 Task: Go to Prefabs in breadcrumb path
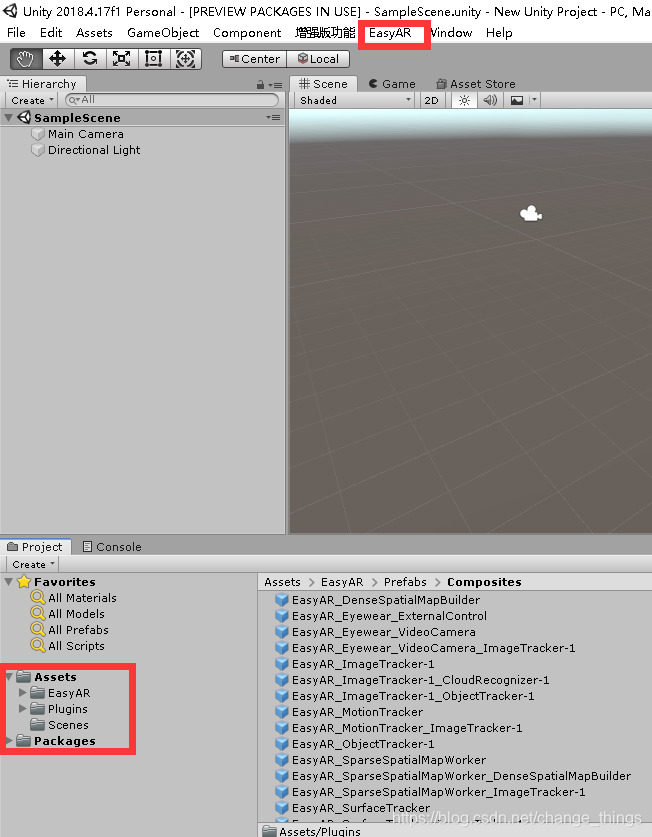(x=405, y=582)
